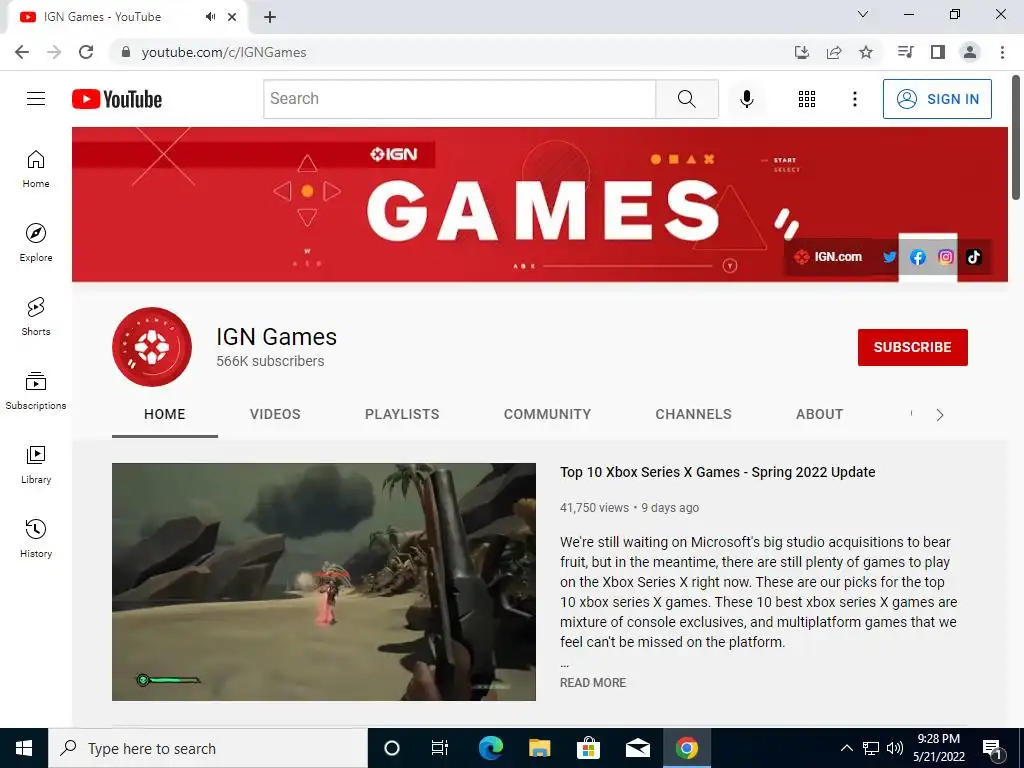Go forward with the browser forward arrow

click(x=54, y=52)
